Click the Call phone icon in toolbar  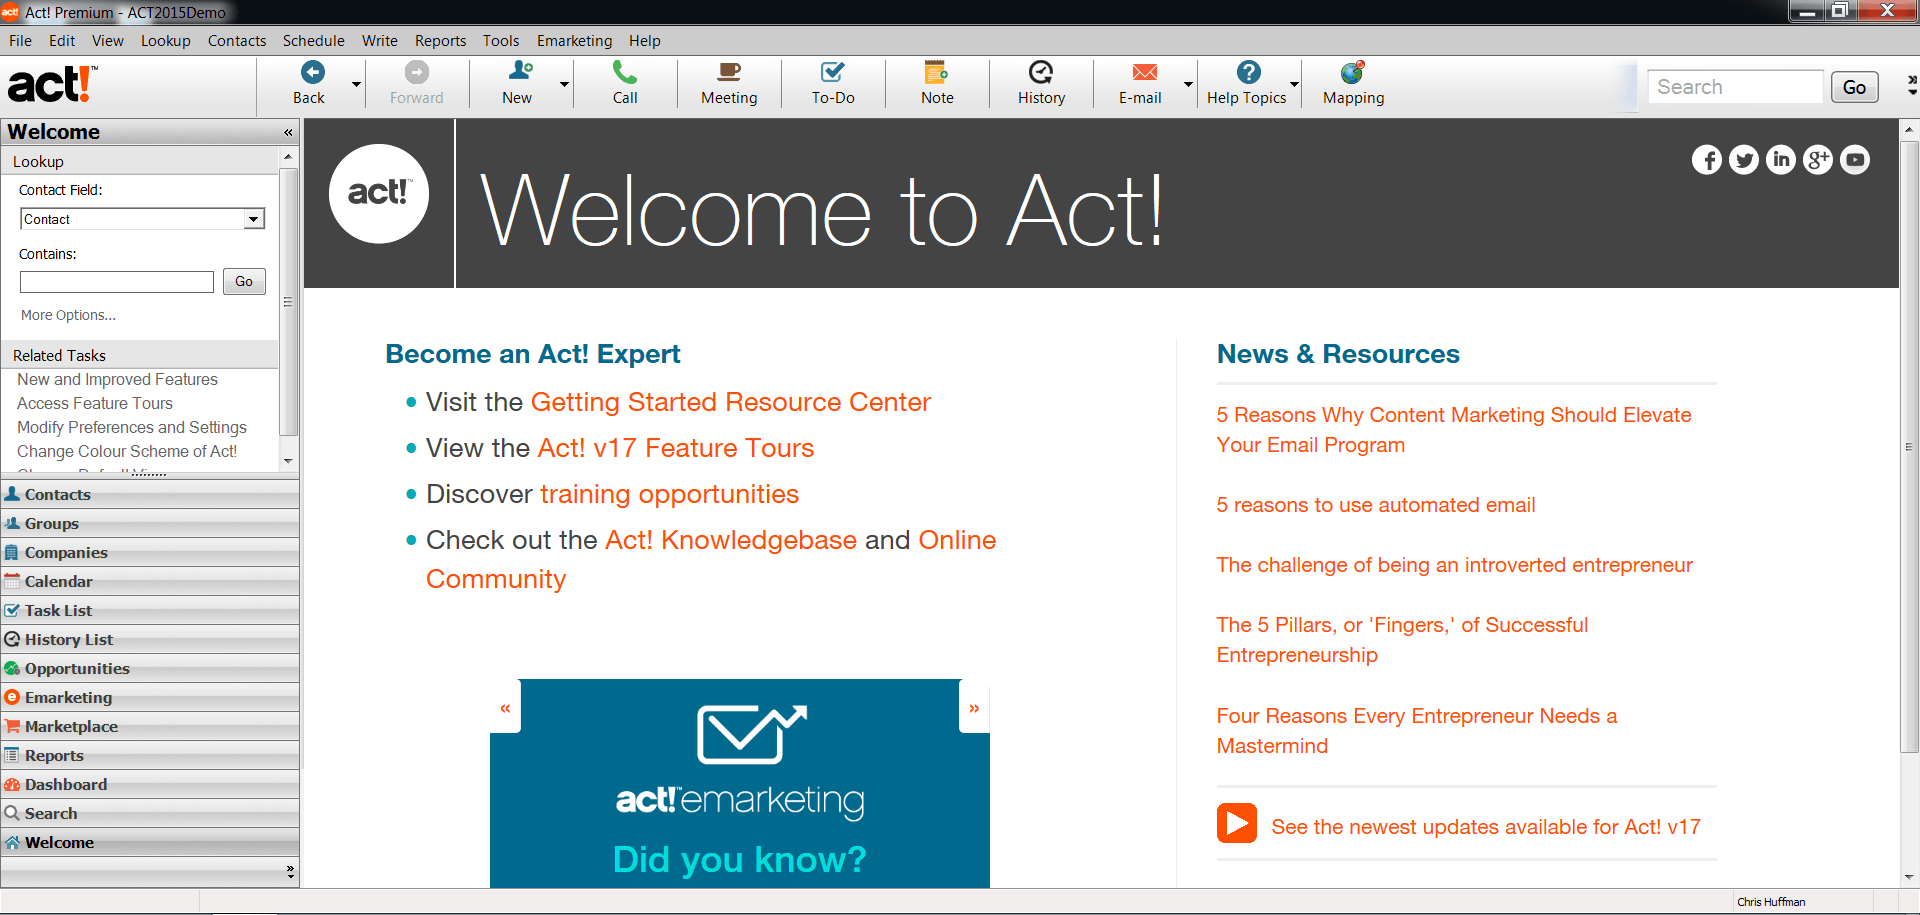pos(625,73)
